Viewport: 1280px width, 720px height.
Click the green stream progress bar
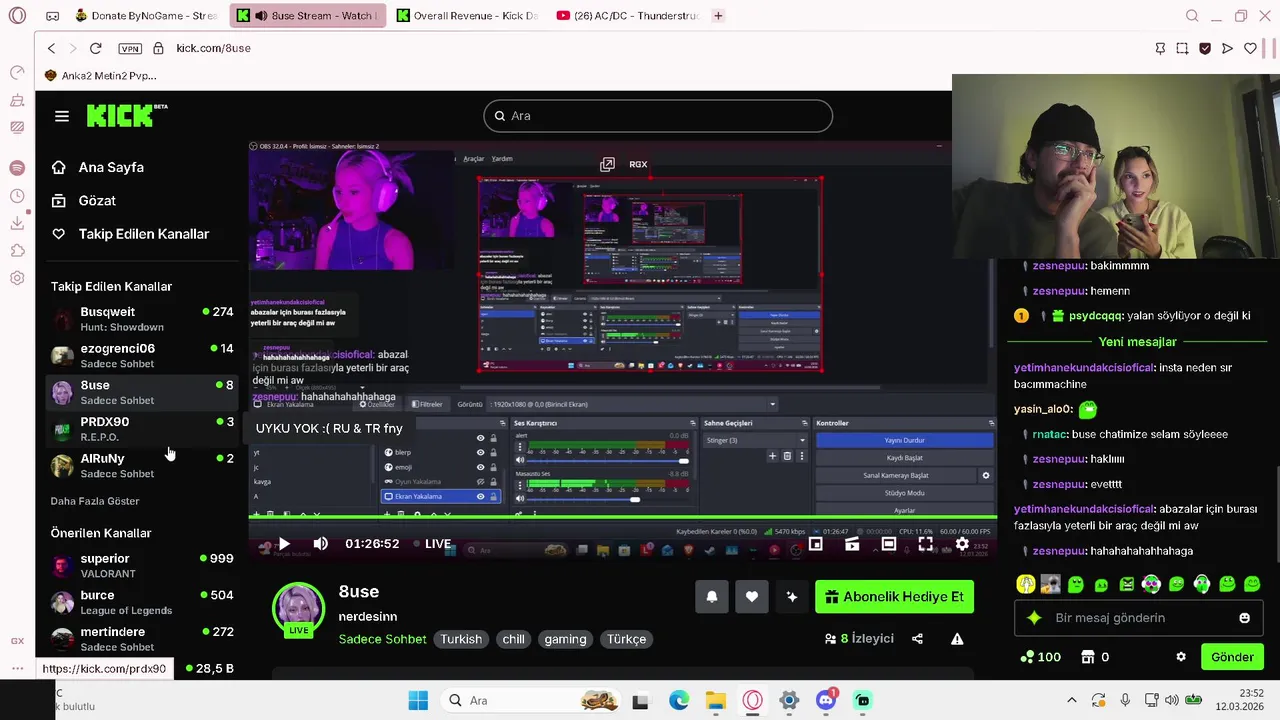pos(623,517)
